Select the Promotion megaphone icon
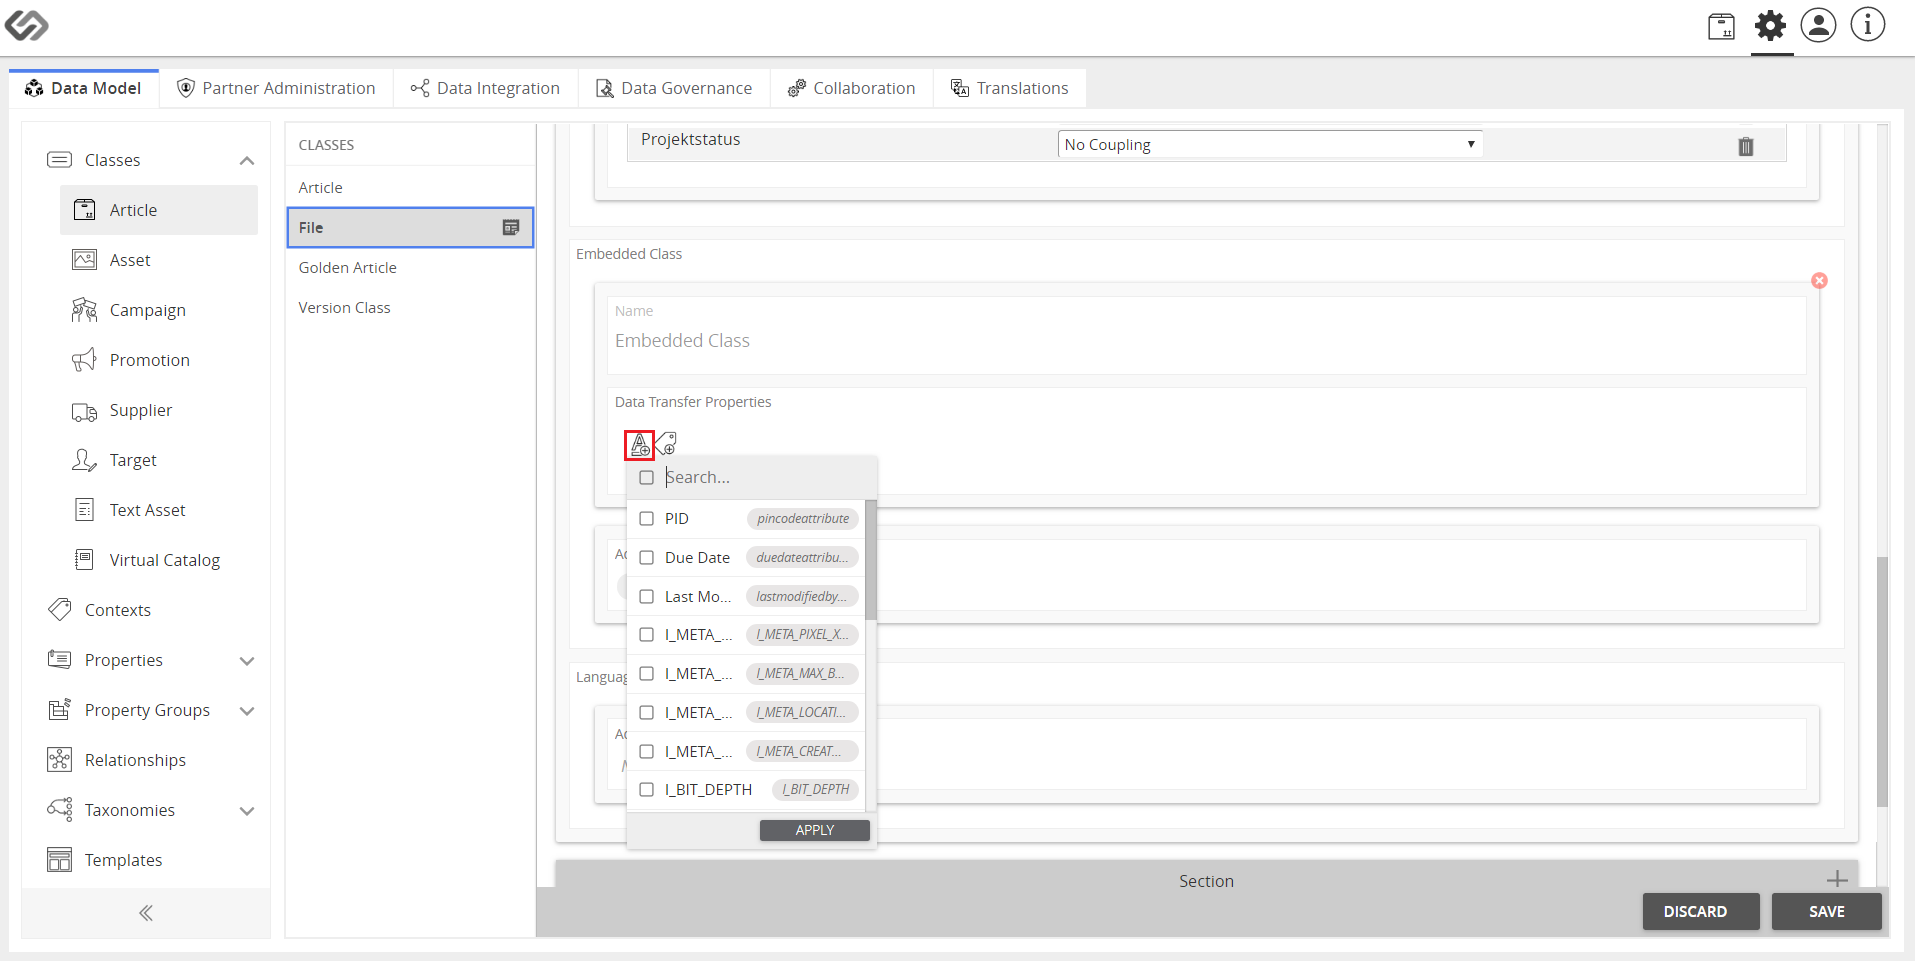 pyautogui.click(x=85, y=360)
